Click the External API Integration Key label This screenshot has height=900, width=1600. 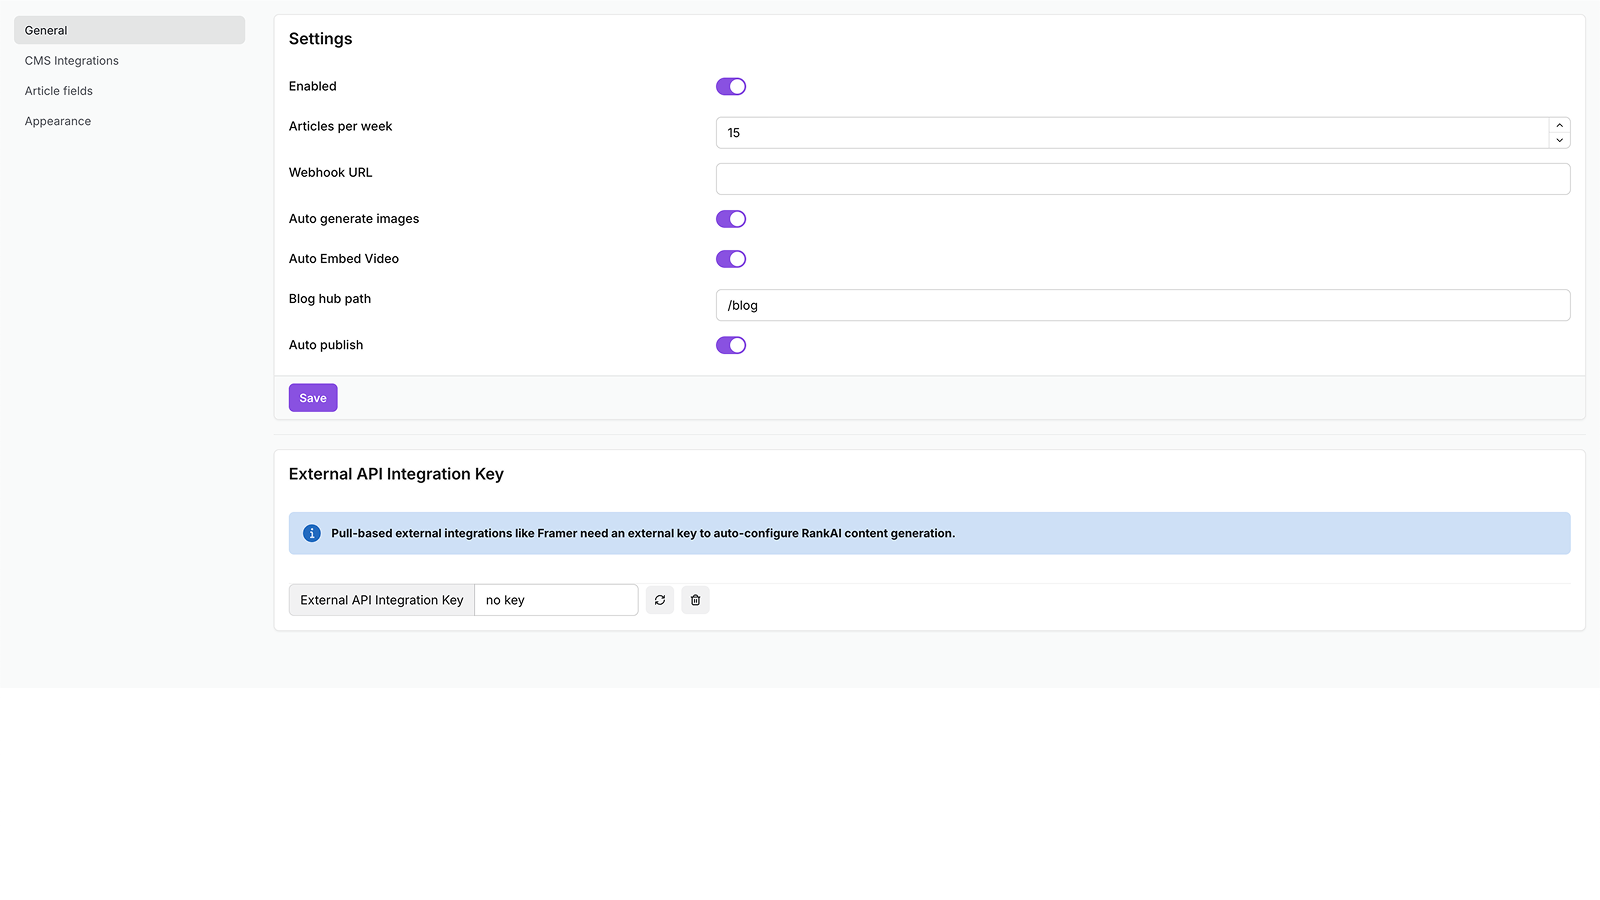(381, 599)
